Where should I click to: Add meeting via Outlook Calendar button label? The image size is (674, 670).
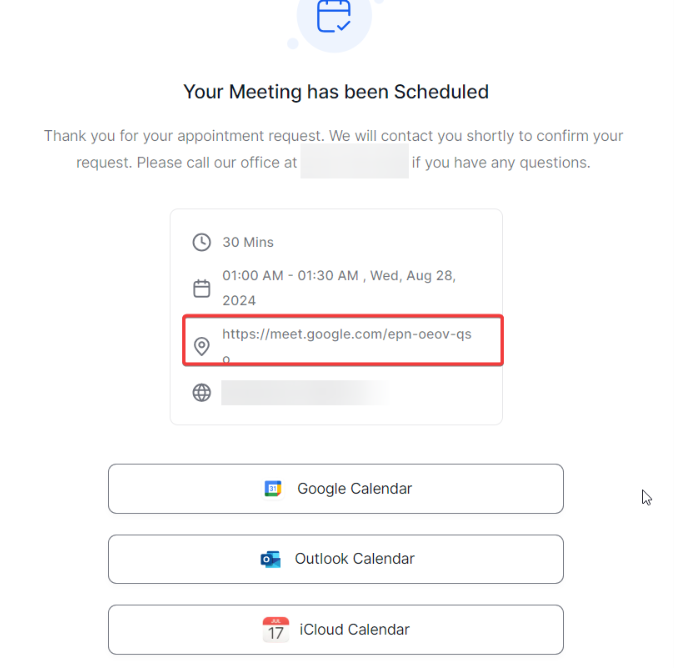click(354, 559)
